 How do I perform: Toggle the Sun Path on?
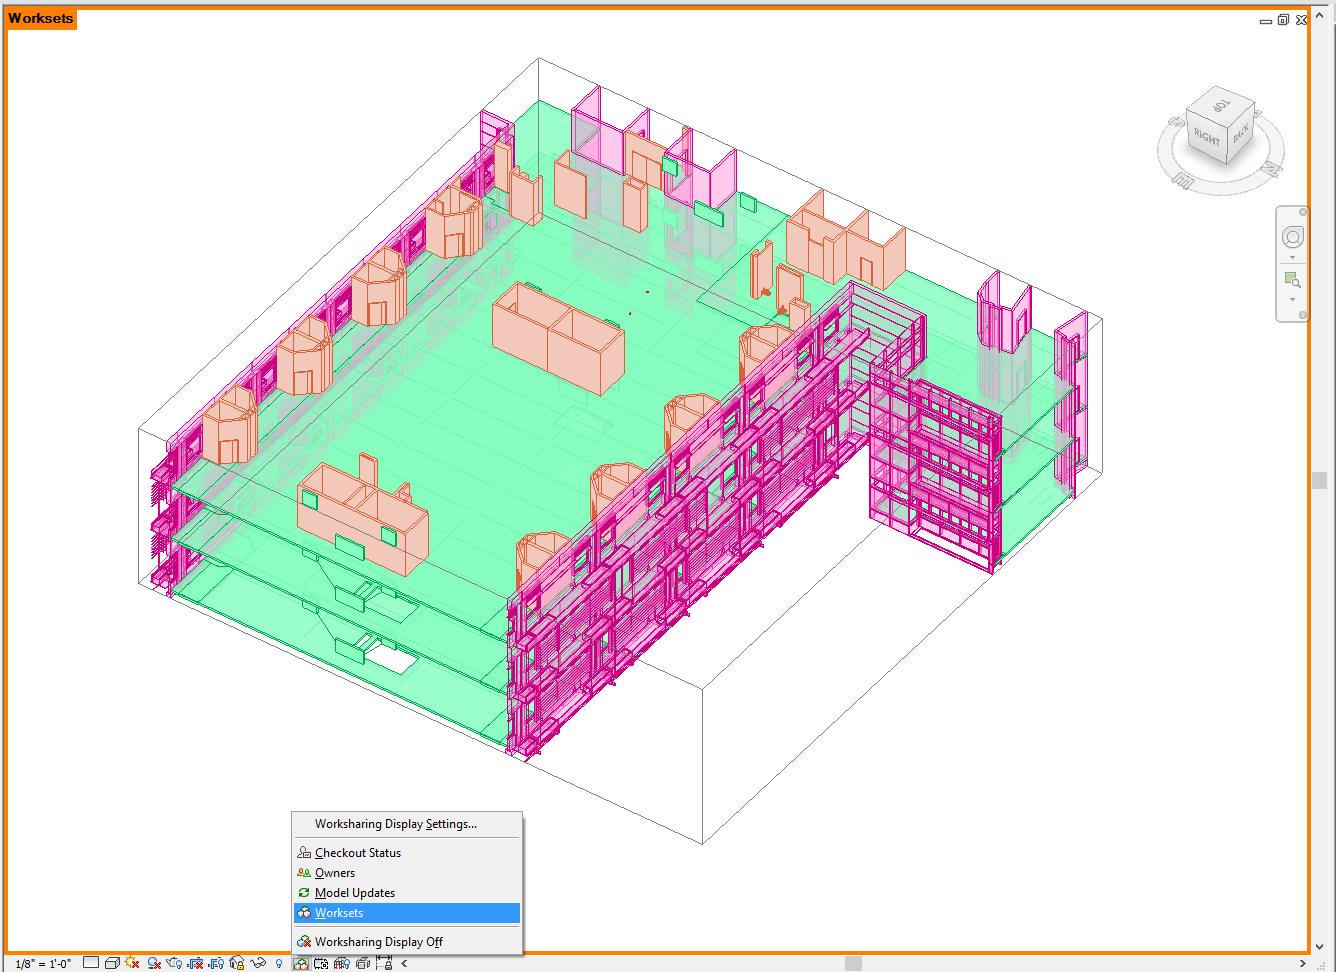click(132, 963)
